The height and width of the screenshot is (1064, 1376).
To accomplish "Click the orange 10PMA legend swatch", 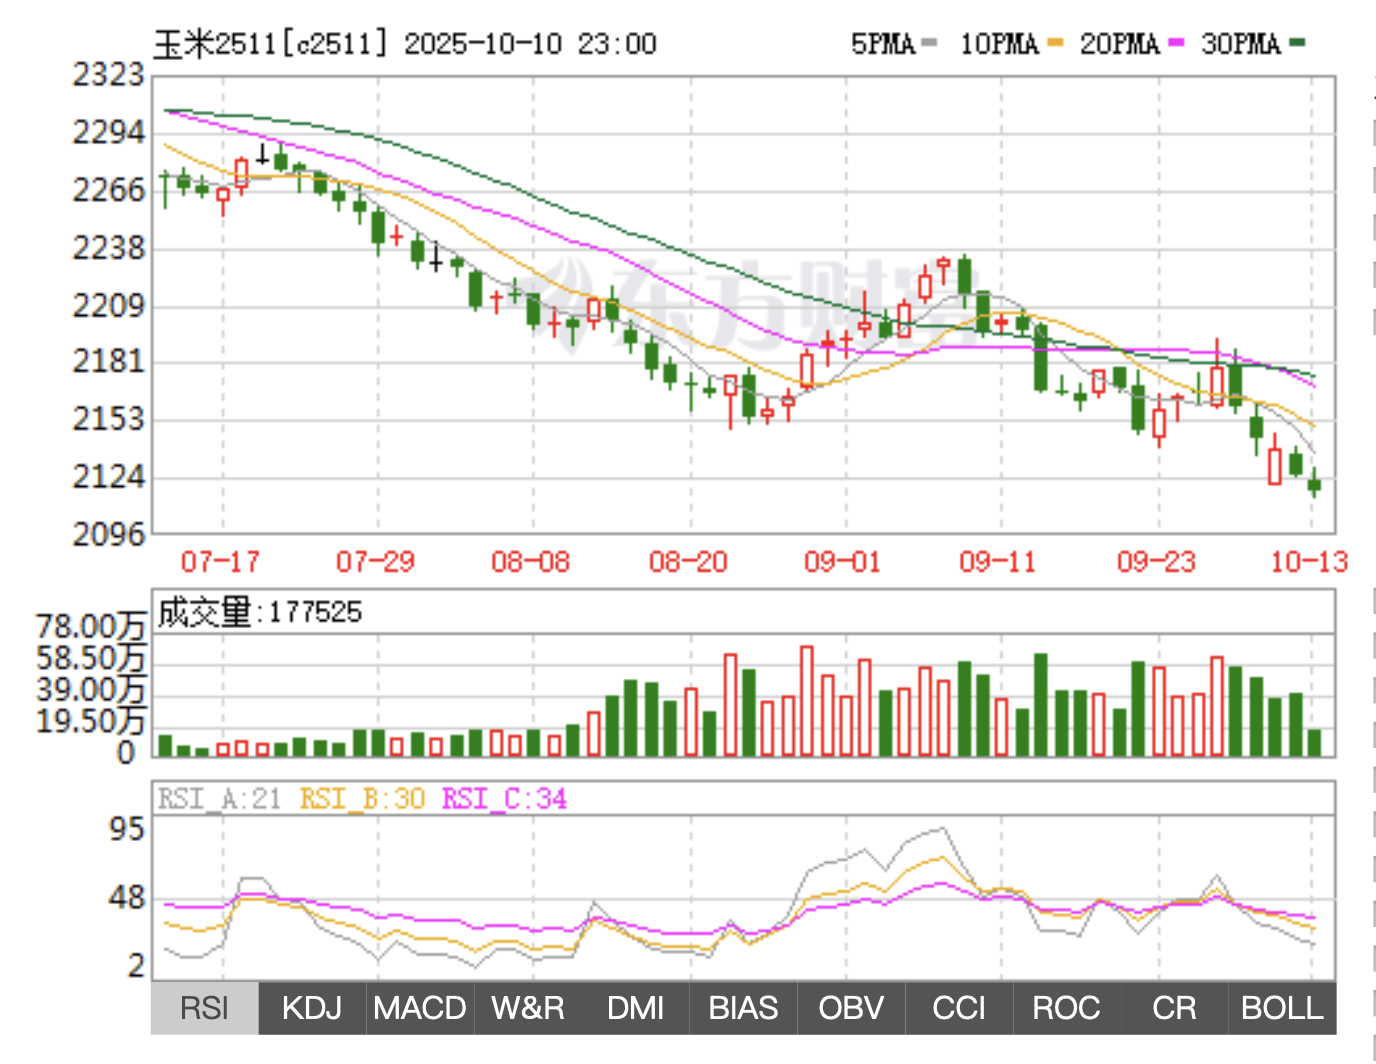I will click(x=1055, y=43).
